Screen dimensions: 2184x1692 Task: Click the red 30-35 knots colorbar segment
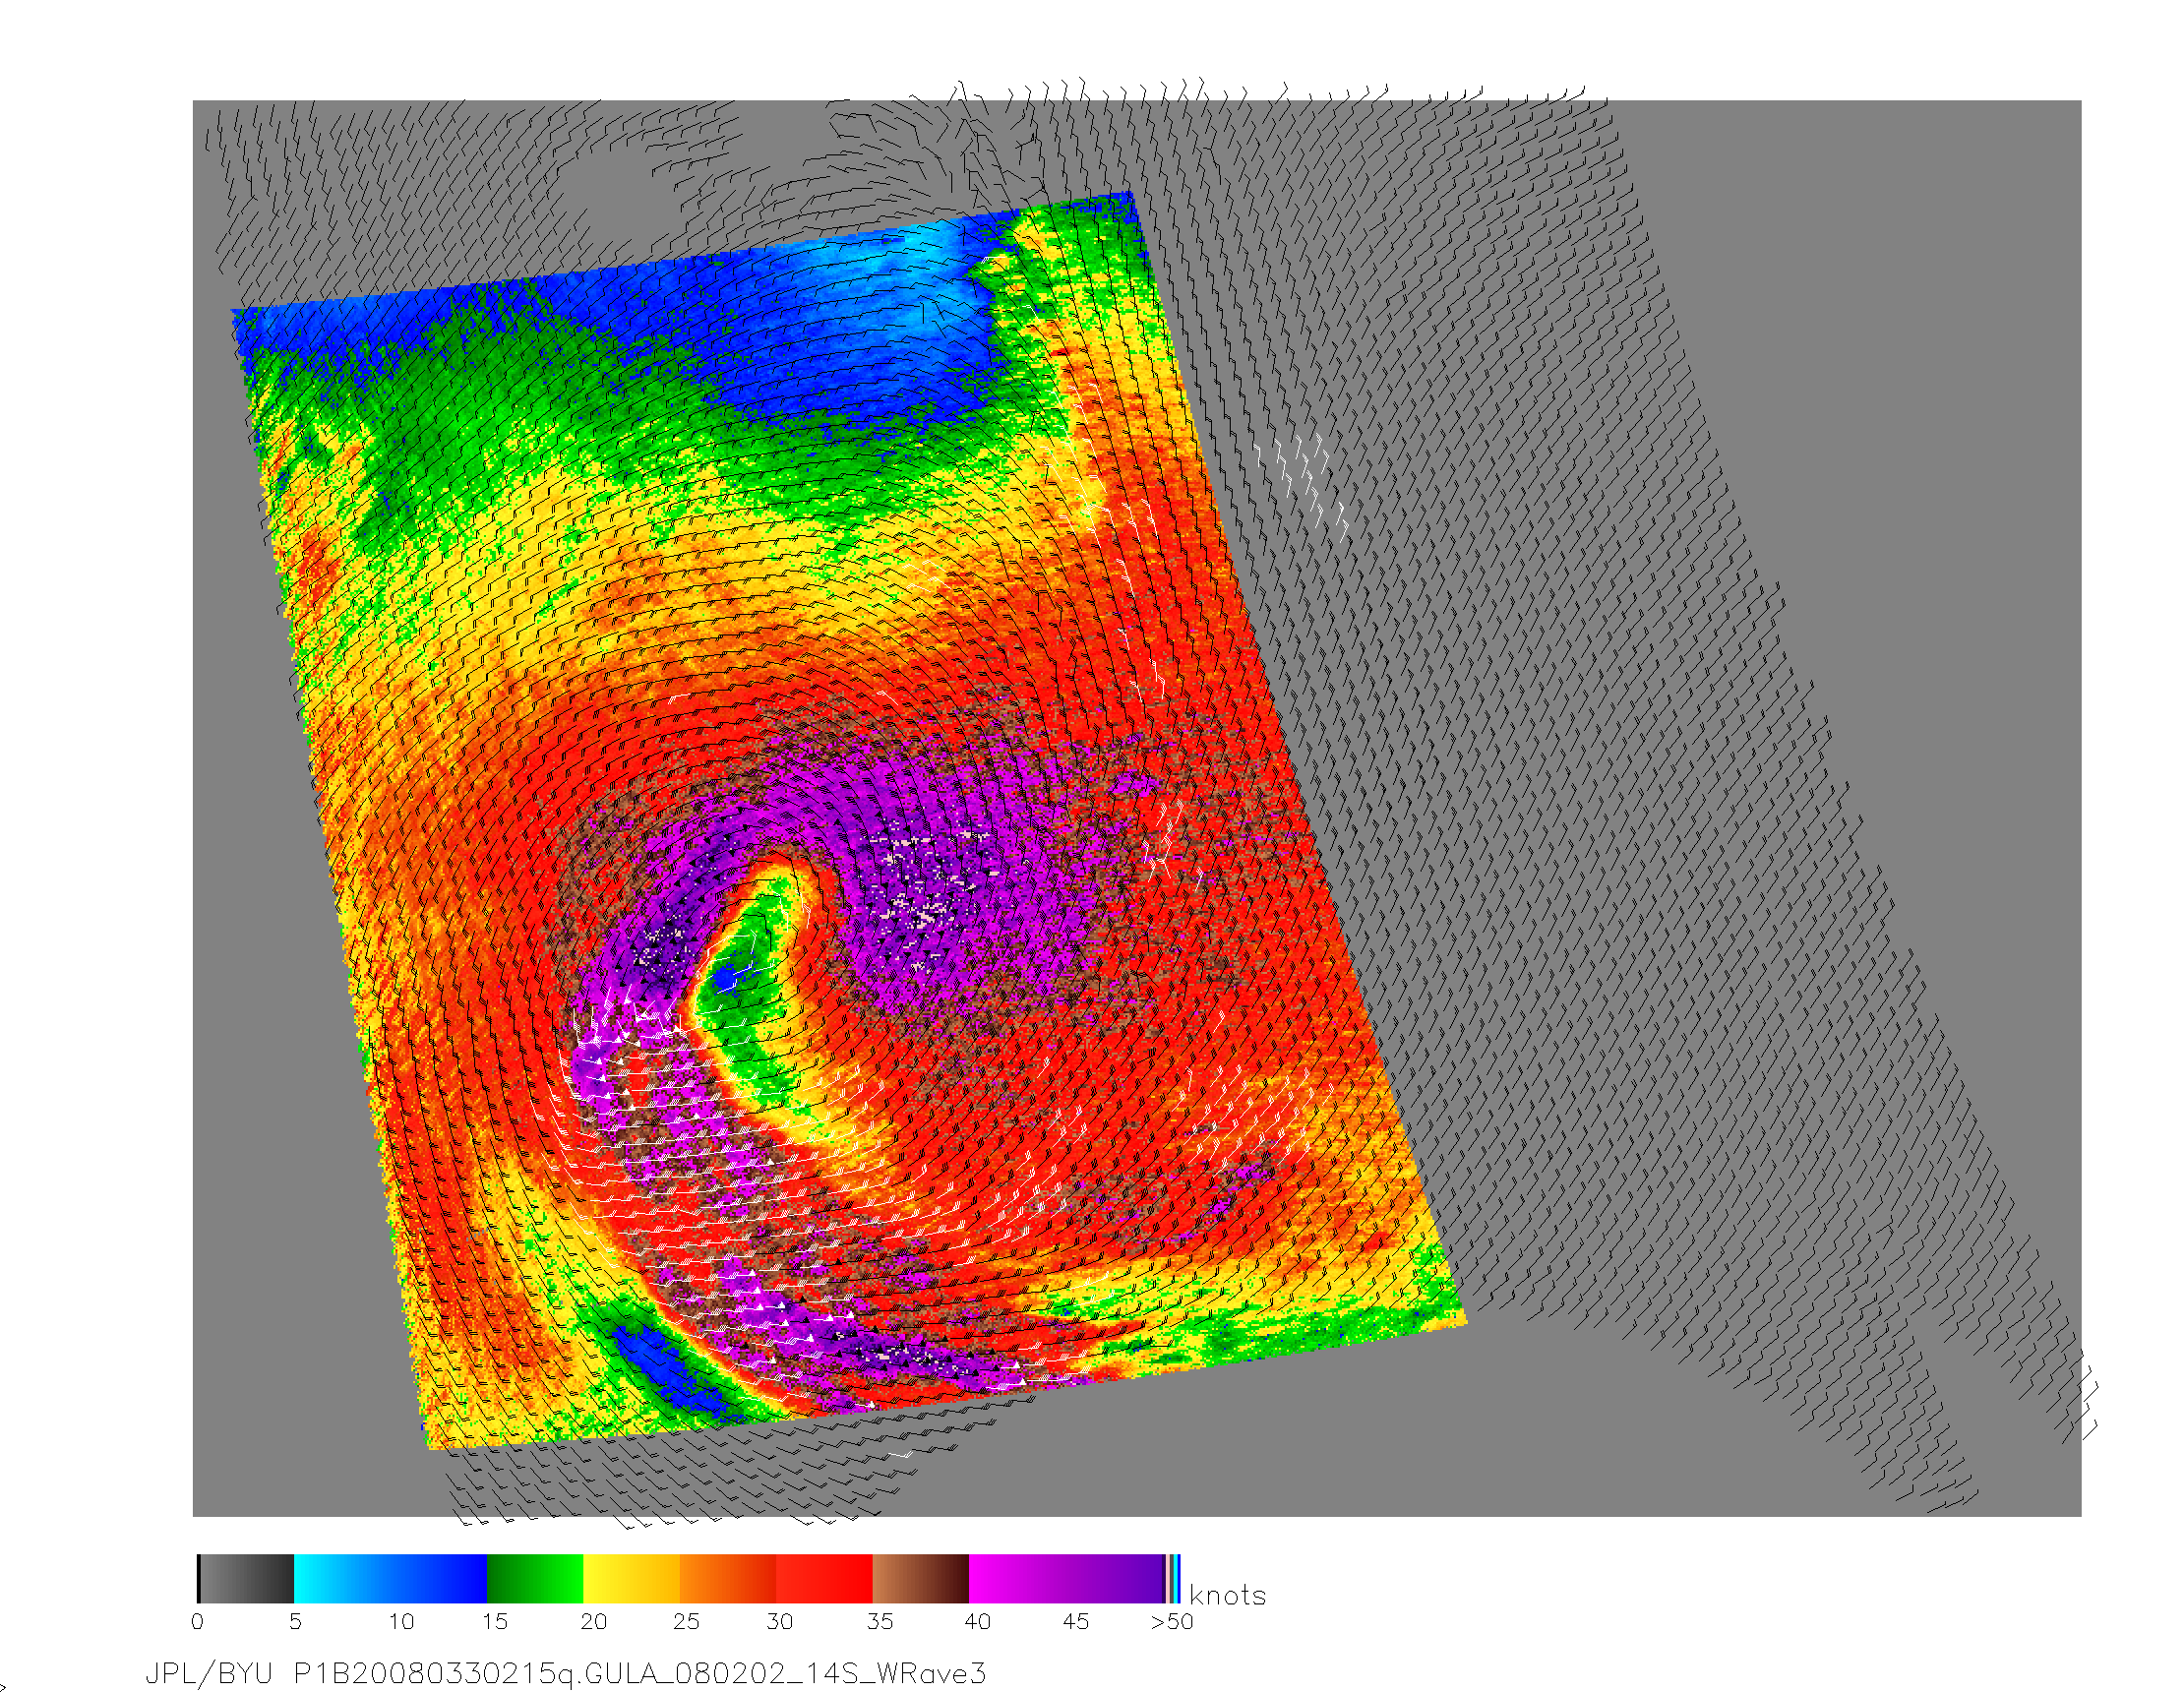pyautogui.click(x=824, y=1579)
